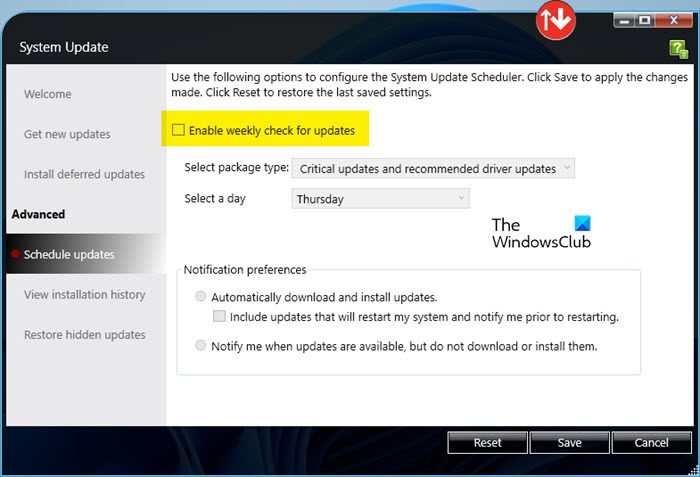Maximize the System Update window
The height and width of the screenshot is (477, 700).
645,21
